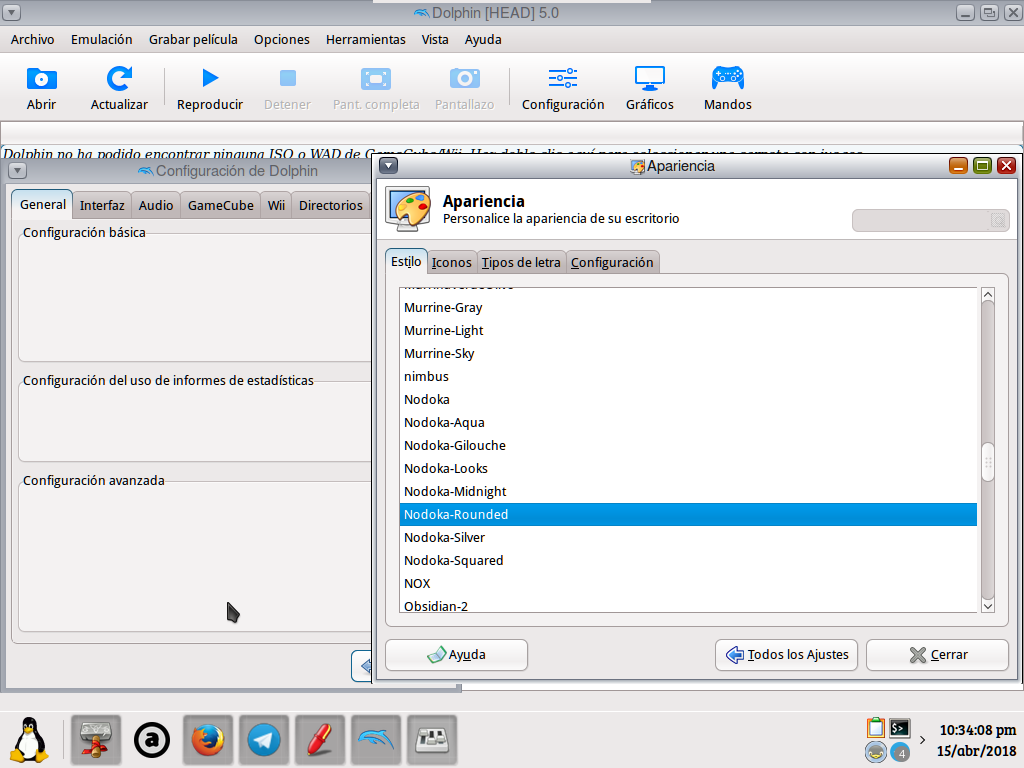Open the Grabar película menu
This screenshot has height=768, width=1024.
coord(193,40)
